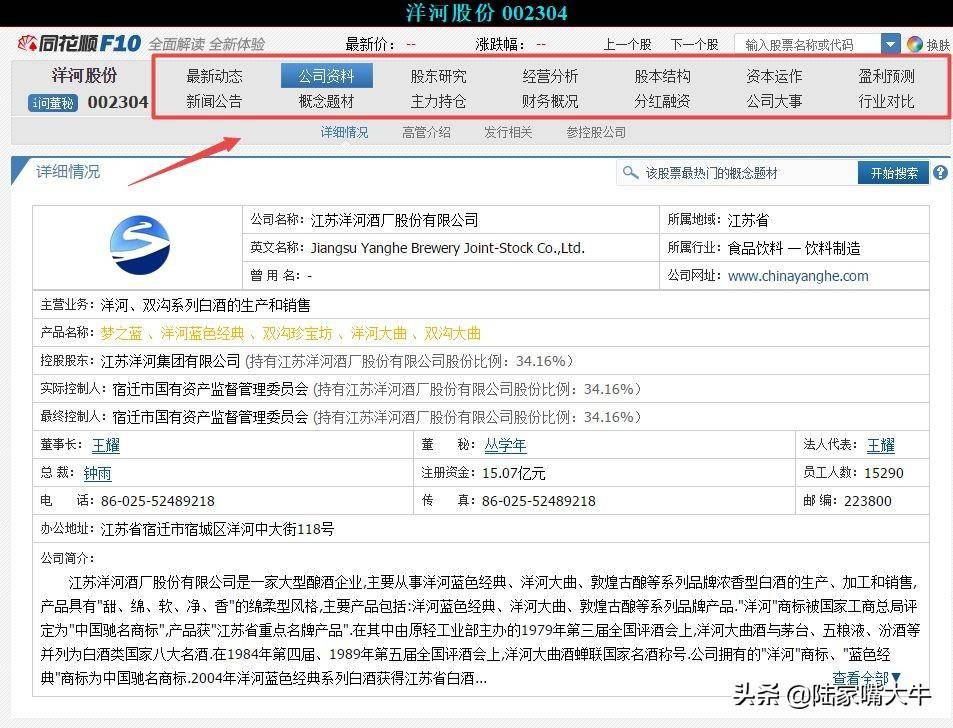This screenshot has height=728, width=953.
Task: Open the 资本运作 tab
Action: 774,77
